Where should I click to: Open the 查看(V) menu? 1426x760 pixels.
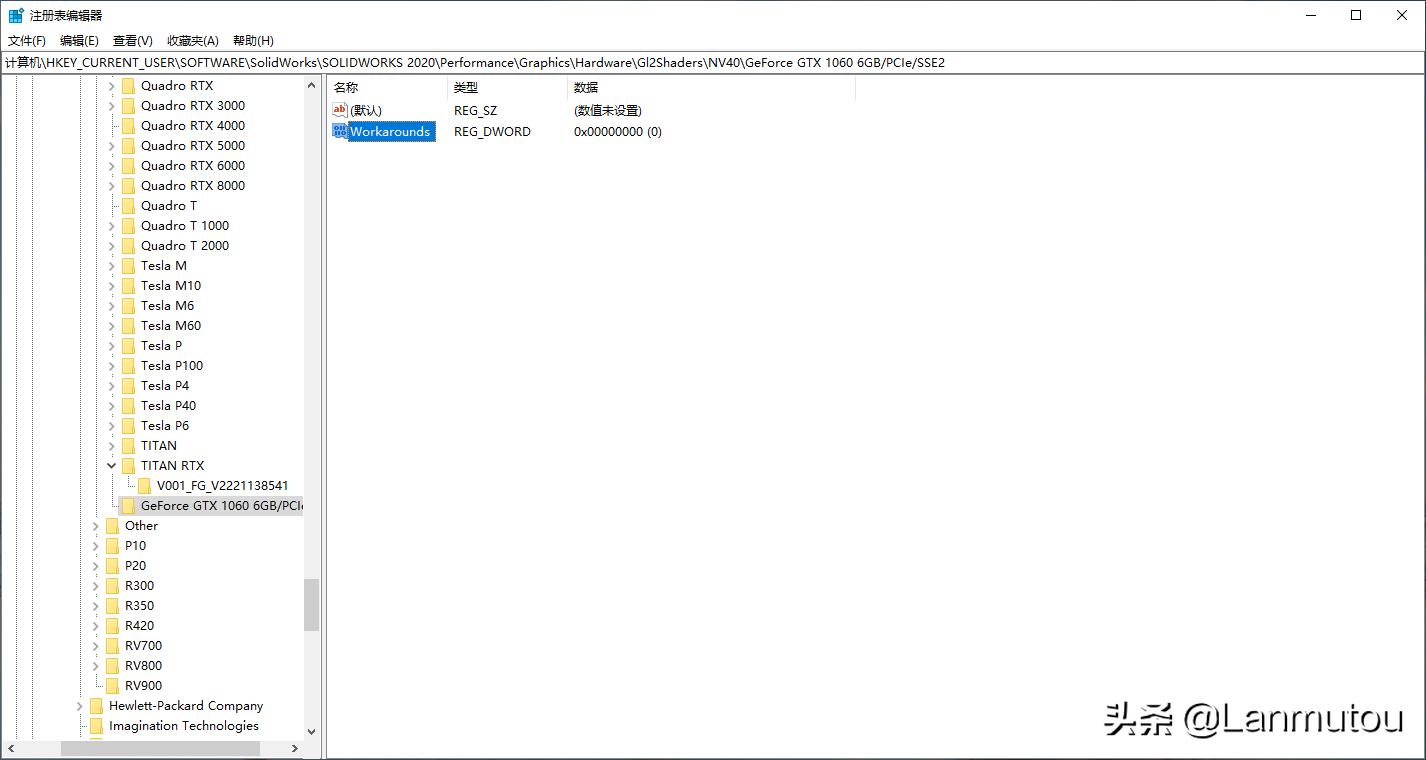132,40
